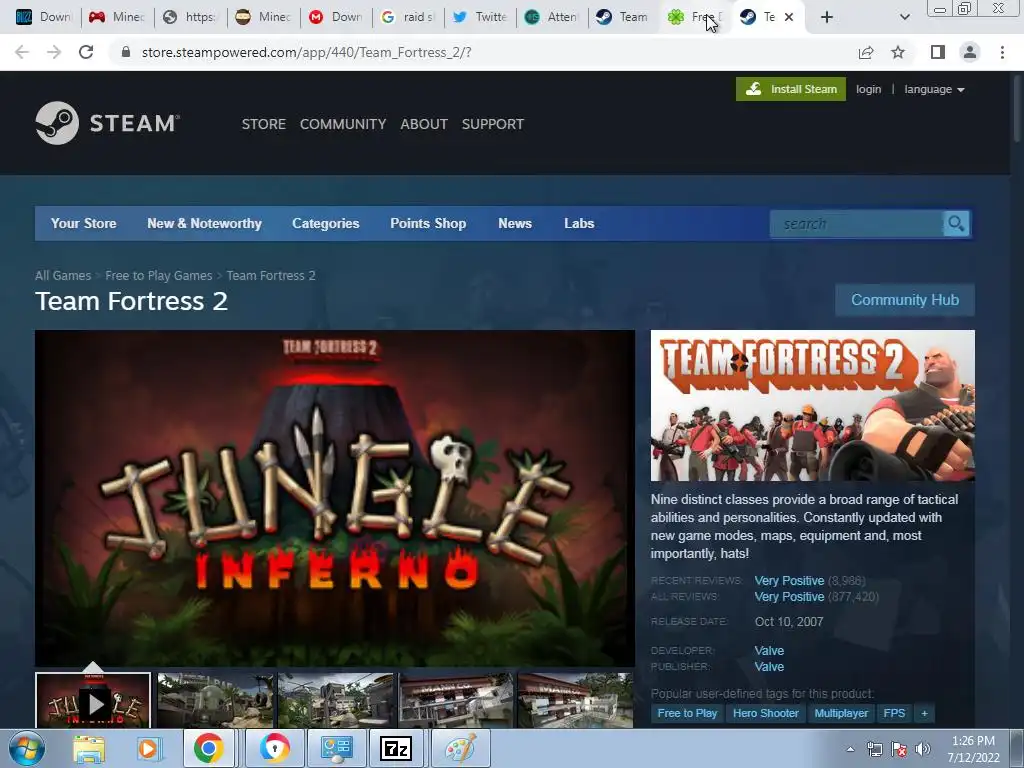Screen dimensions: 1024x768
Task: Bookmark this page with the star icon
Action: [x=898, y=52]
